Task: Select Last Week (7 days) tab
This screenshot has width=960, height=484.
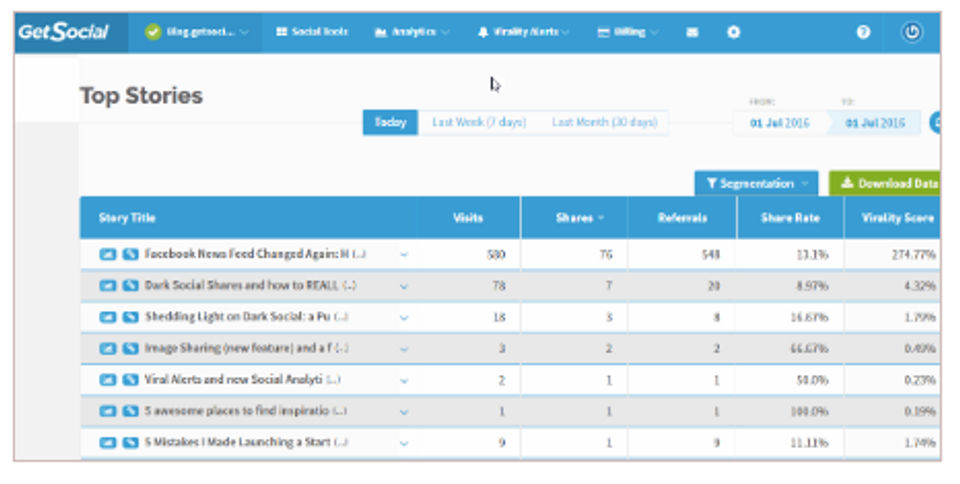Action: click(479, 122)
